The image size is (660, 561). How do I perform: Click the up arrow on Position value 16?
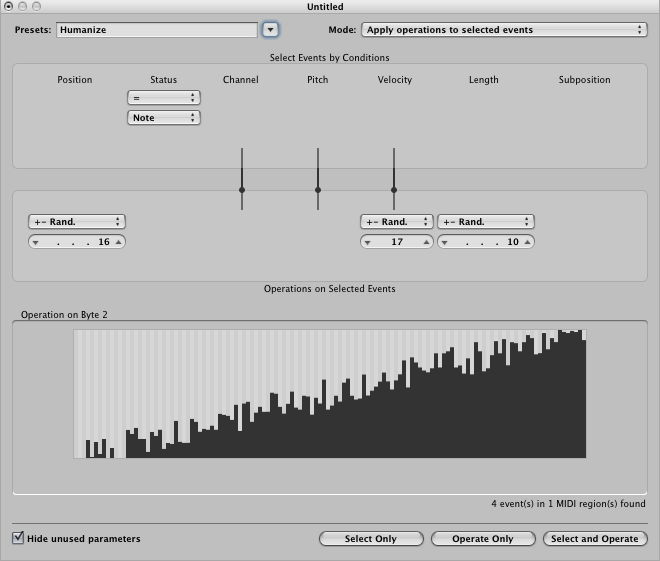click(x=118, y=242)
